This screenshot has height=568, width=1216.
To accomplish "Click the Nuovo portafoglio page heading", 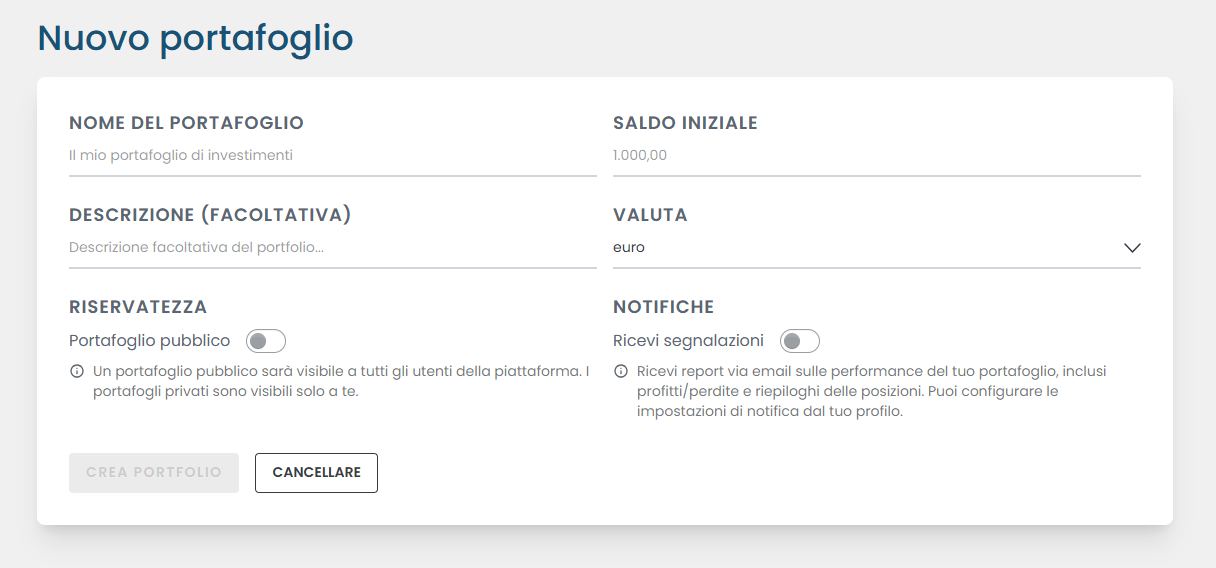I will (195, 38).
